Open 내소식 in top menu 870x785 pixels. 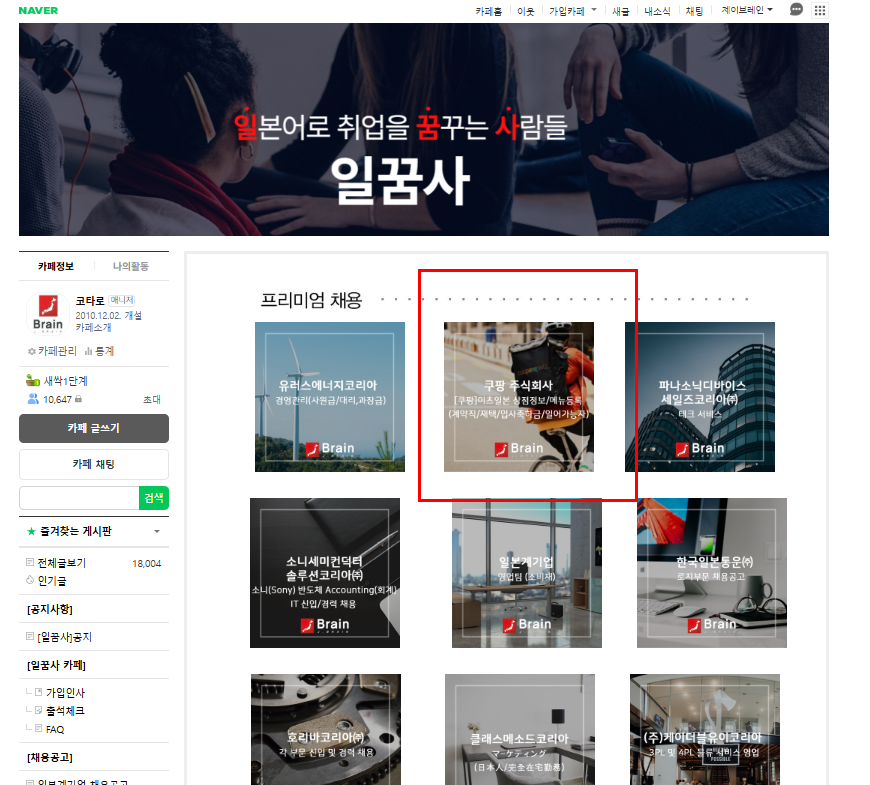click(657, 11)
